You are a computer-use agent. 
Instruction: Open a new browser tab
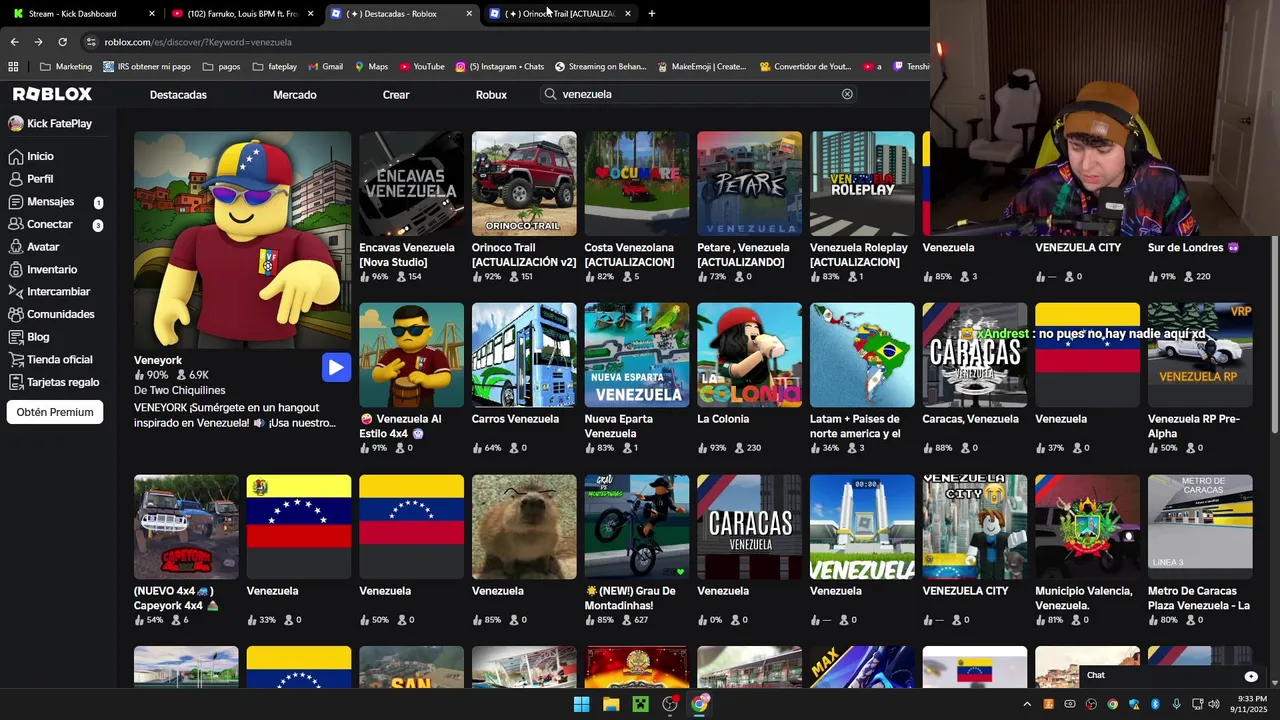pyautogui.click(x=652, y=14)
